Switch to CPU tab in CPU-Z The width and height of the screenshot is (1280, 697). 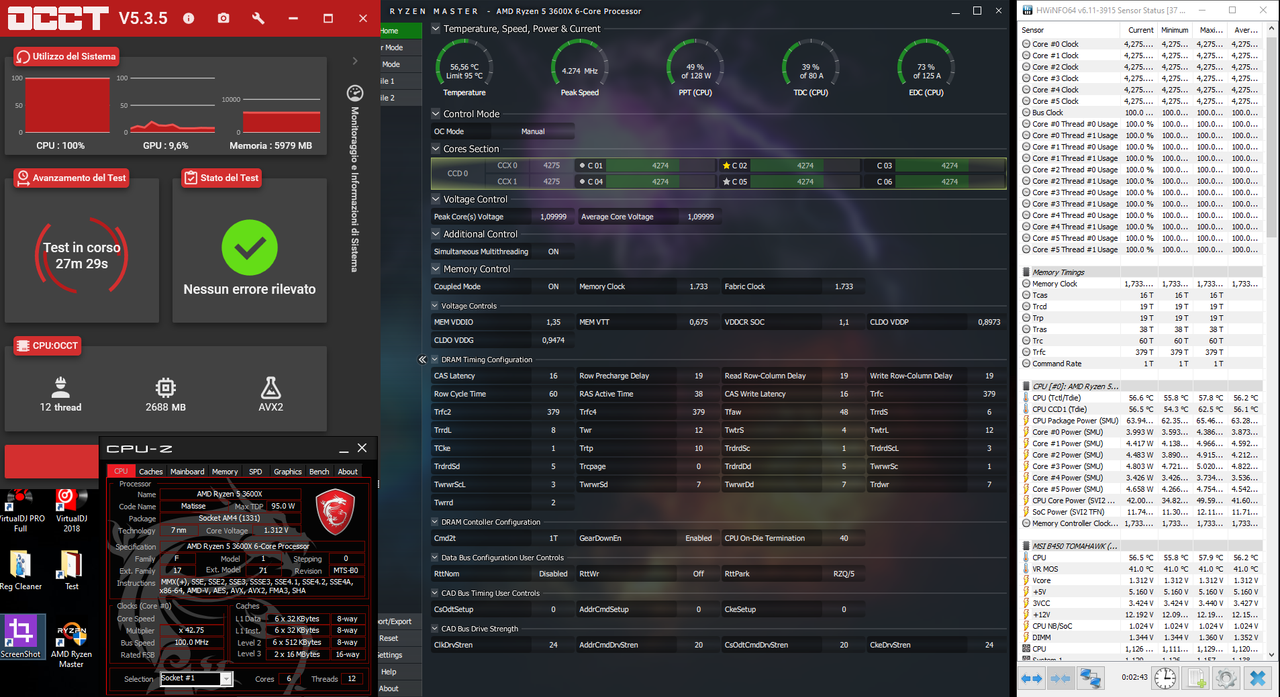(x=121, y=471)
